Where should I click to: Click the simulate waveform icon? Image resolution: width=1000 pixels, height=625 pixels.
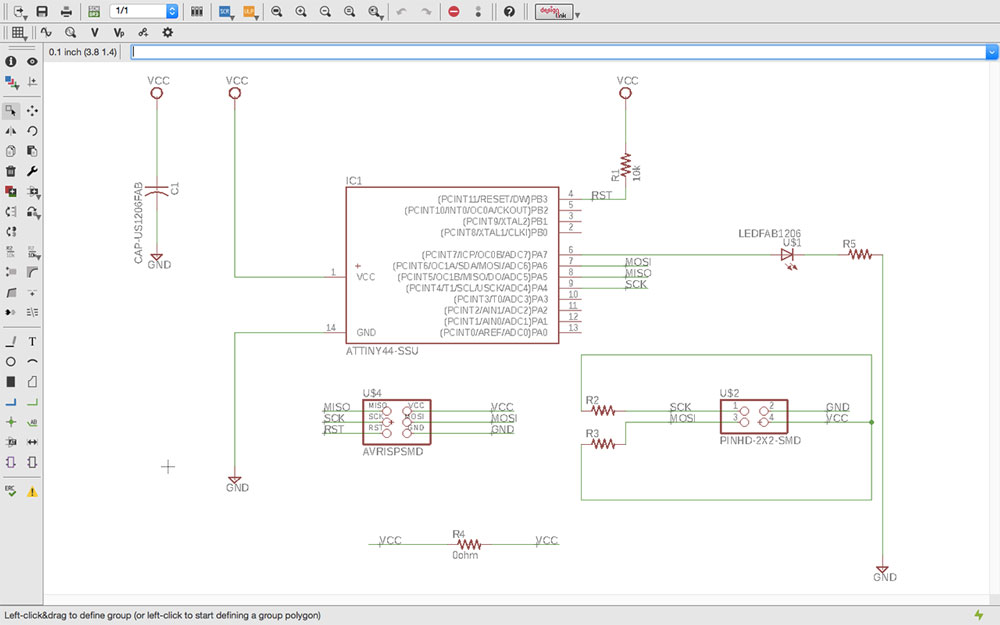coord(46,32)
